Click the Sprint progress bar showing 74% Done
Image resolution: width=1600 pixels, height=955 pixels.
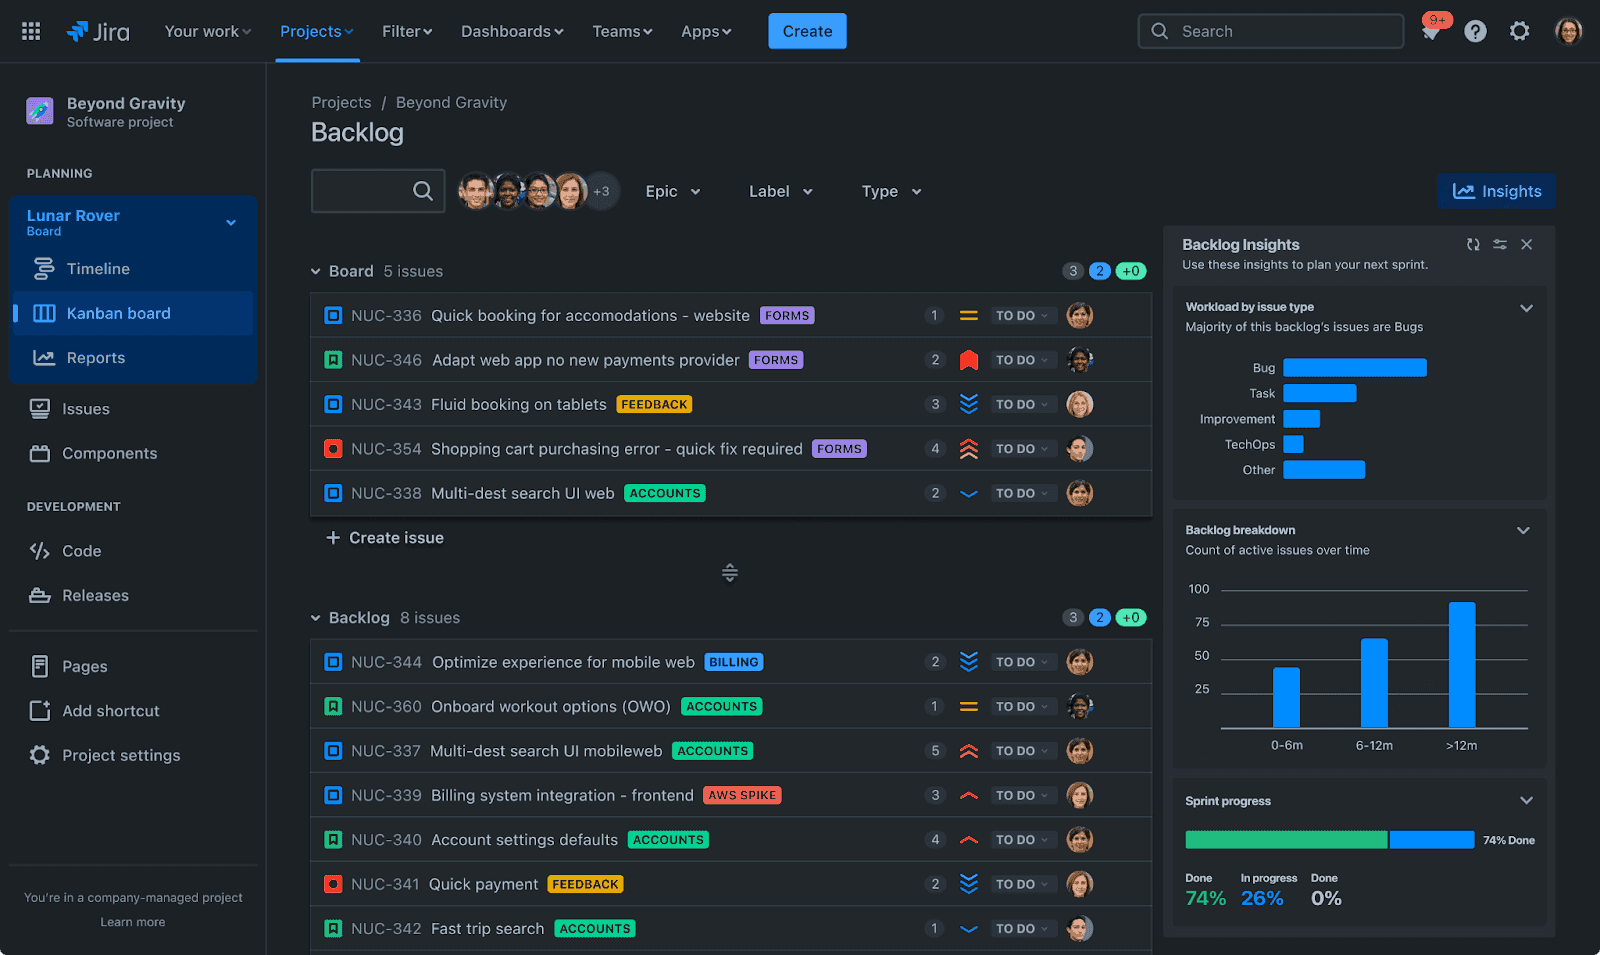tap(1330, 840)
